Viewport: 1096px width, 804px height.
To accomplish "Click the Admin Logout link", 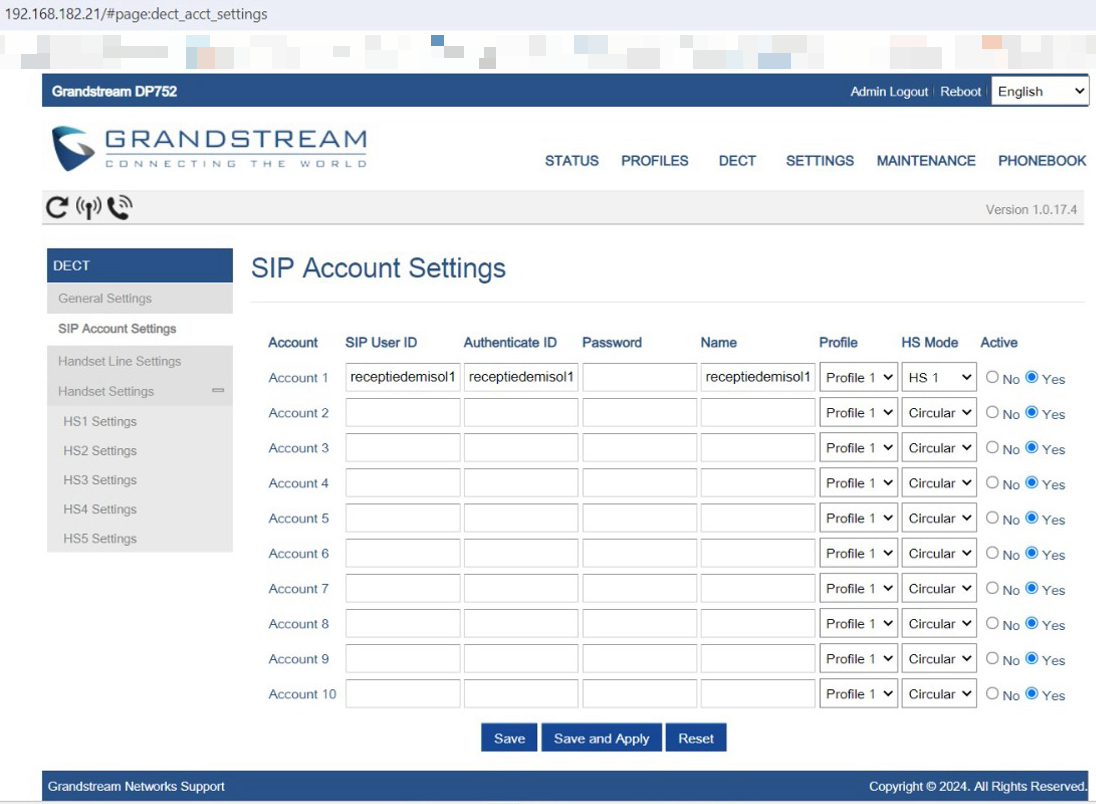I will [889, 91].
